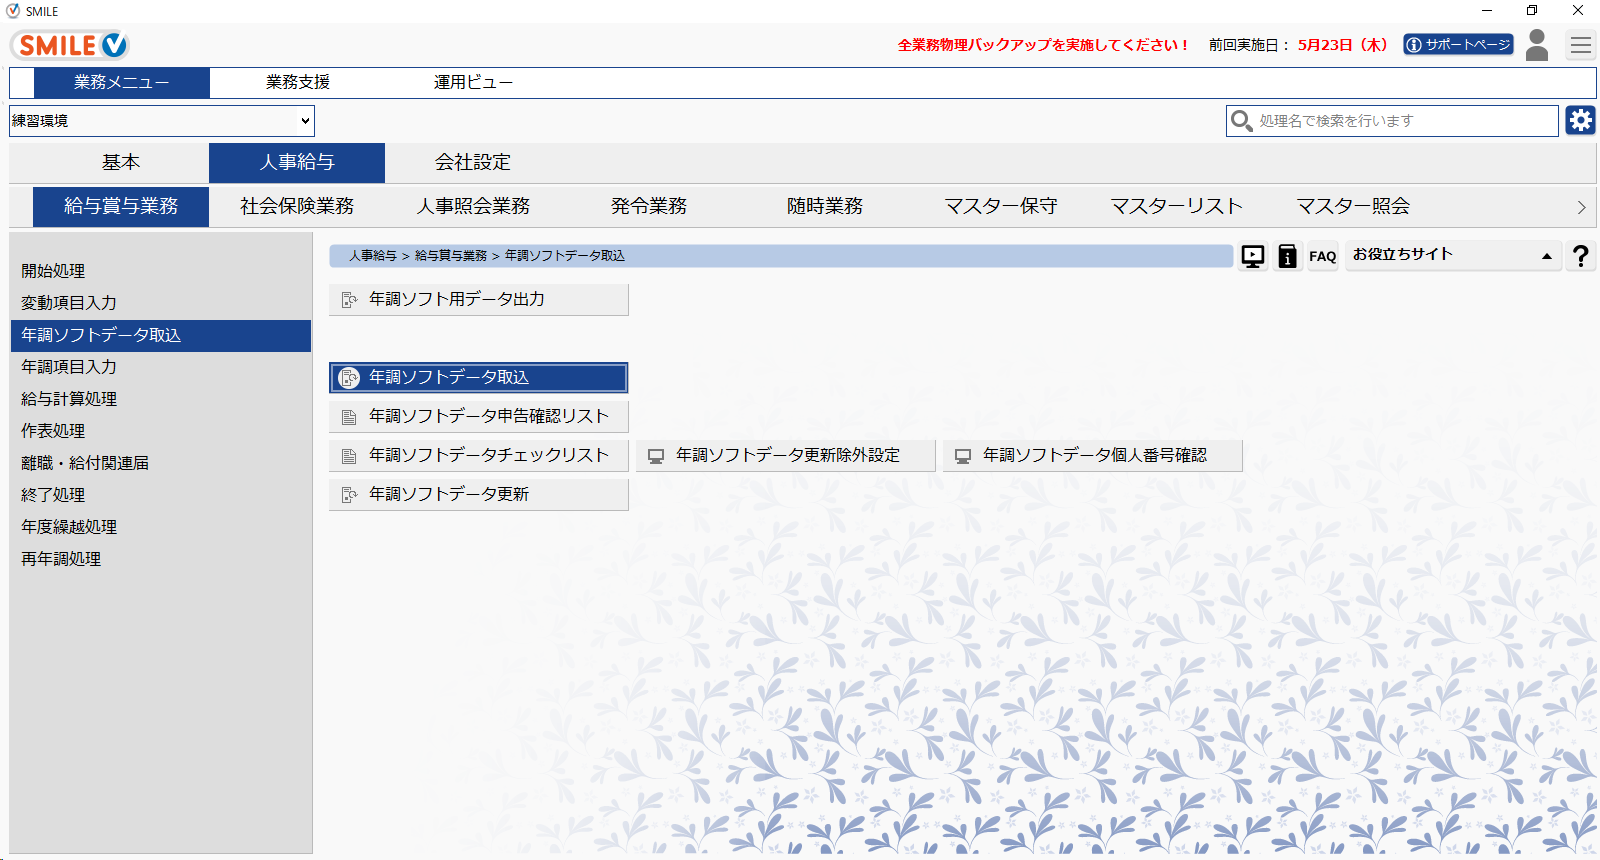Image resolution: width=1600 pixels, height=860 pixels.
Task: Select 給与計算処理 in the left sidebar
Action: point(69,399)
